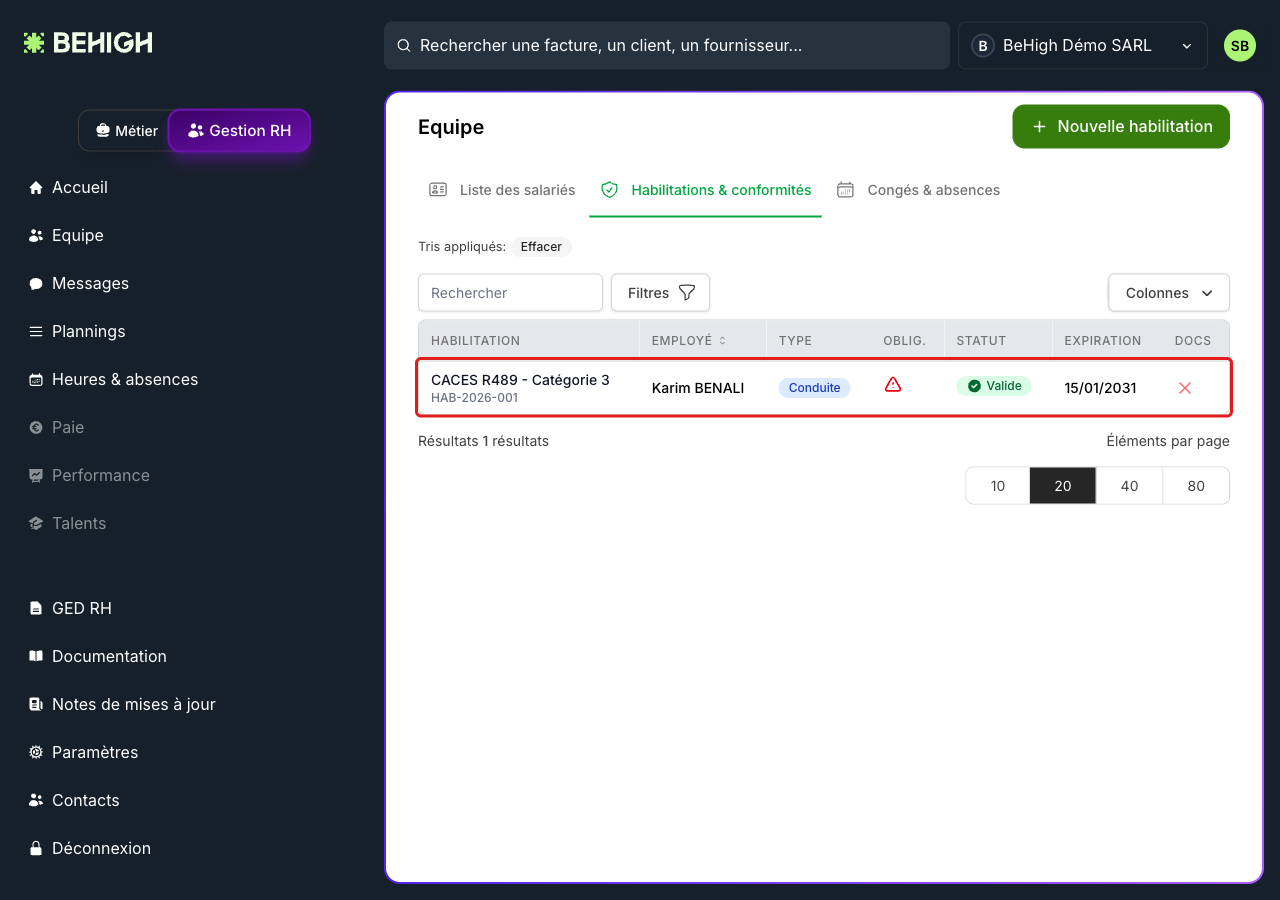Click the red X in Docs column

click(1185, 388)
